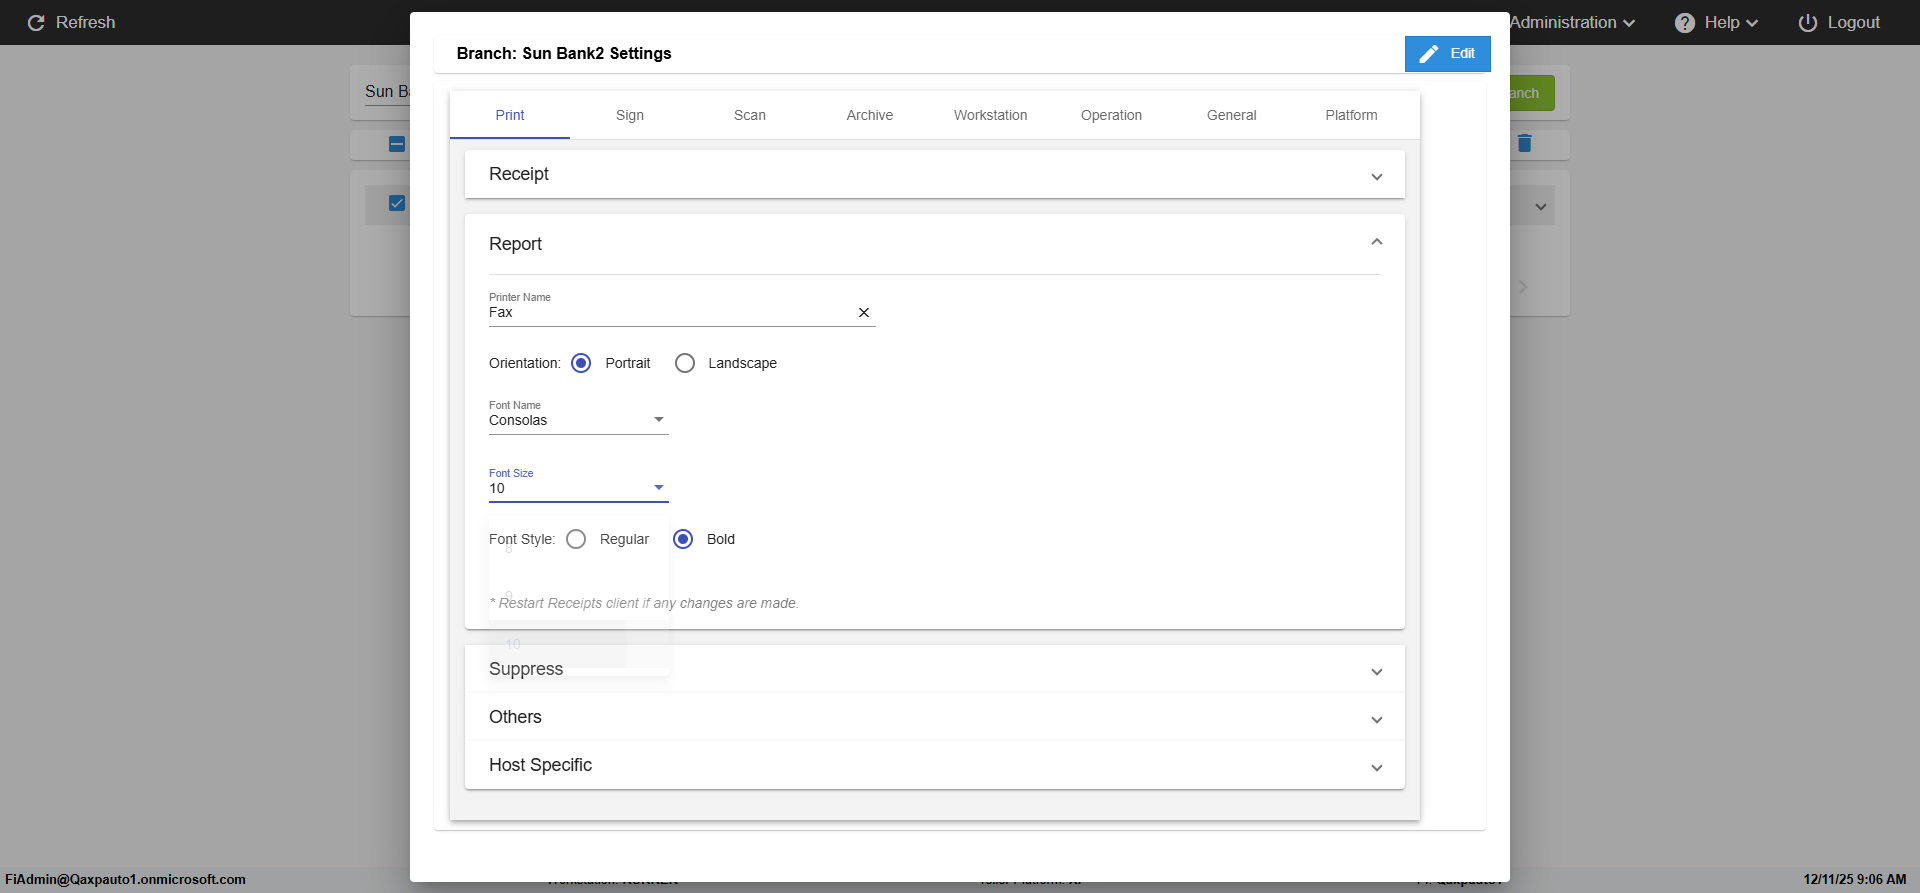Click the Refresh icon in top bar
1920x893 pixels.
coord(36,23)
